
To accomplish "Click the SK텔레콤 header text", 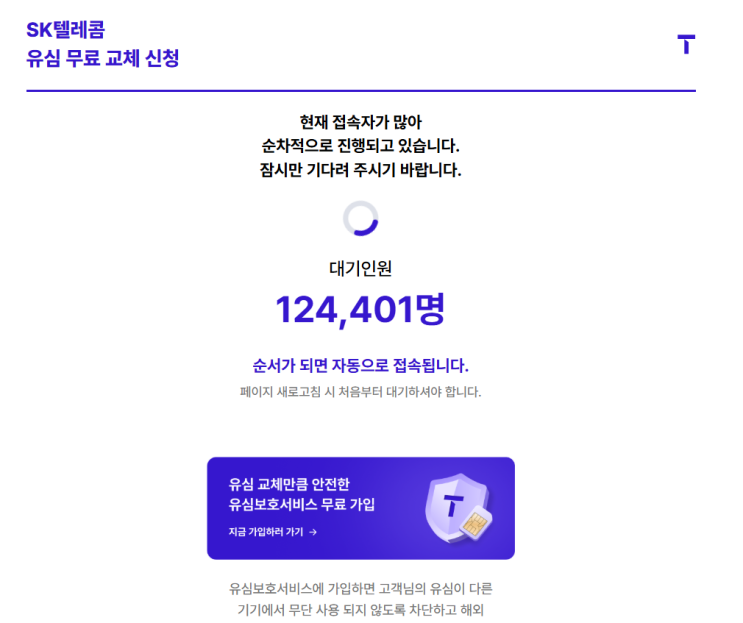I will click(x=65, y=30).
